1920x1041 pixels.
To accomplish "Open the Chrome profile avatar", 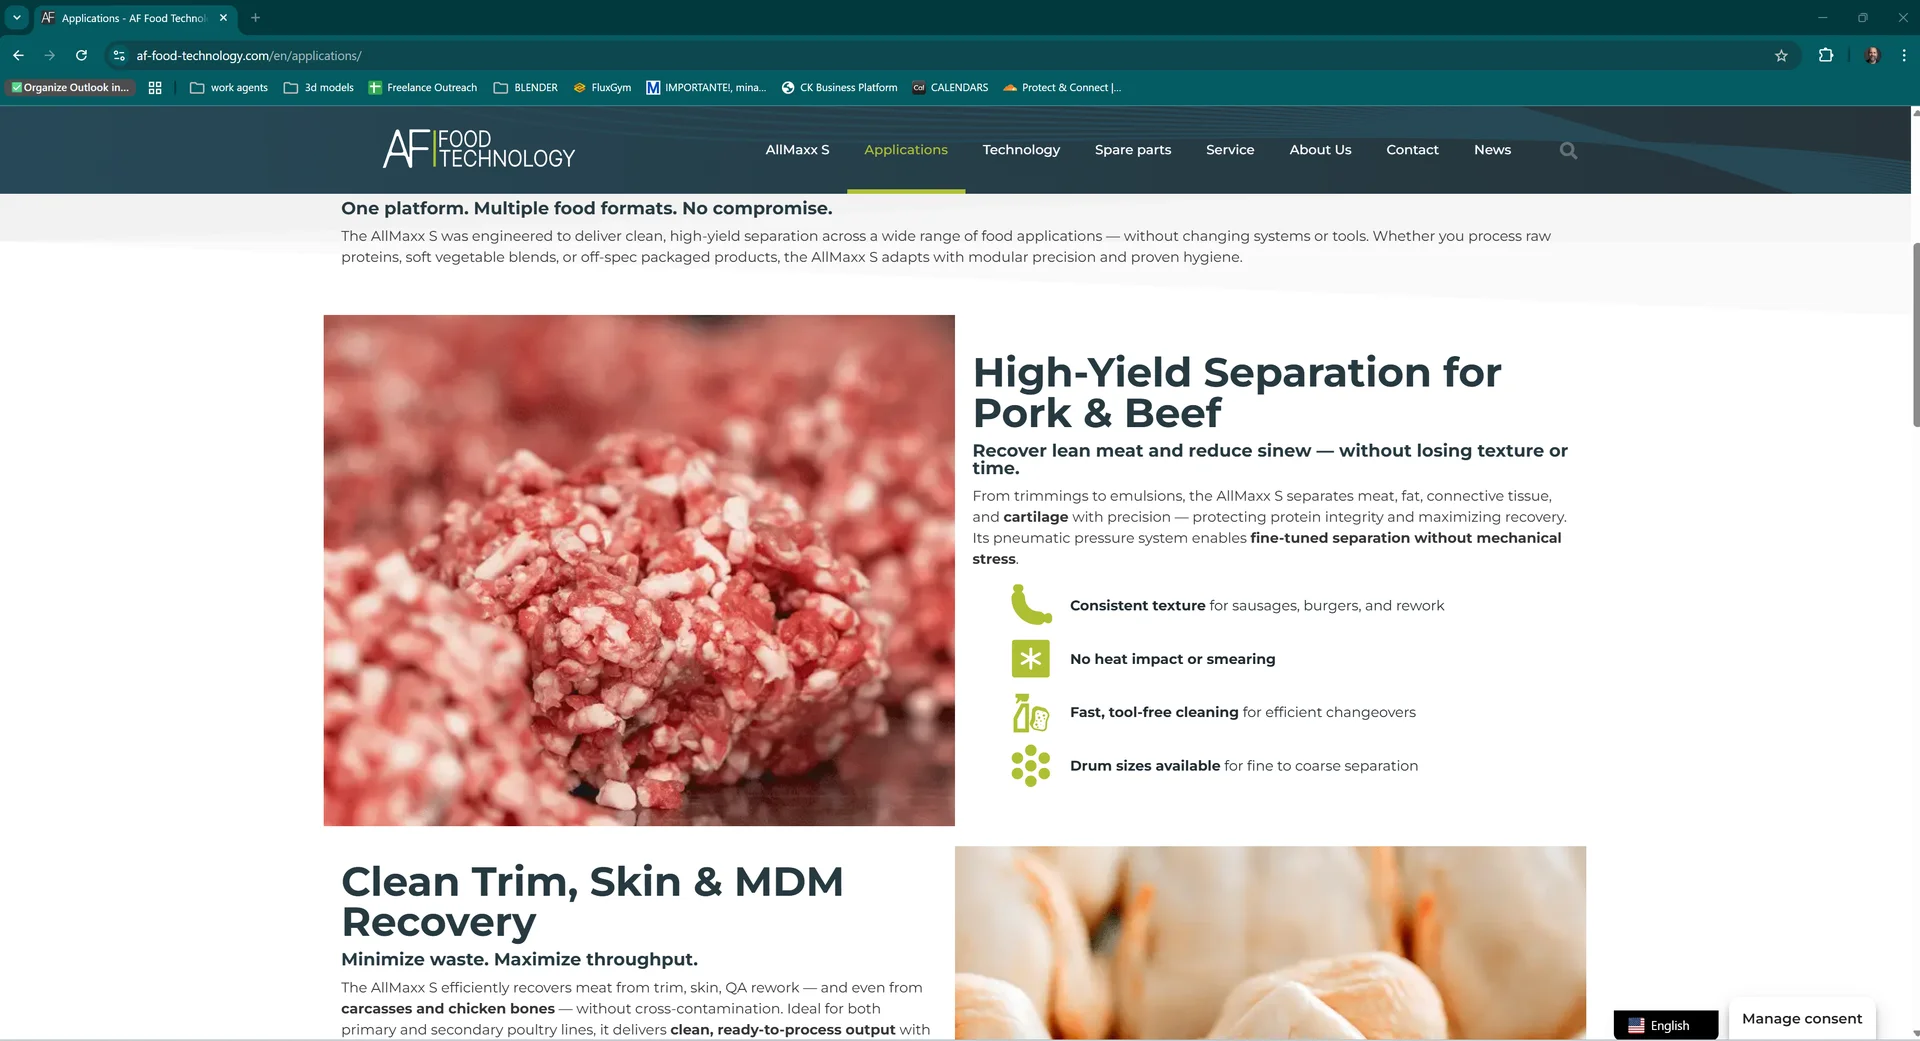I will click(x=1872, y=56).
